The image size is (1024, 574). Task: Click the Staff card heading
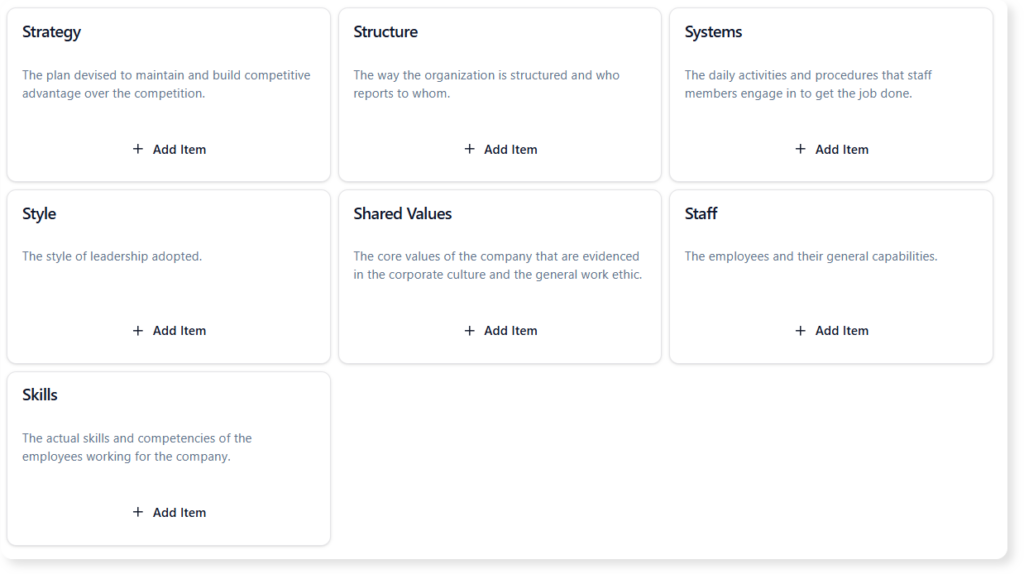(700, 214)
